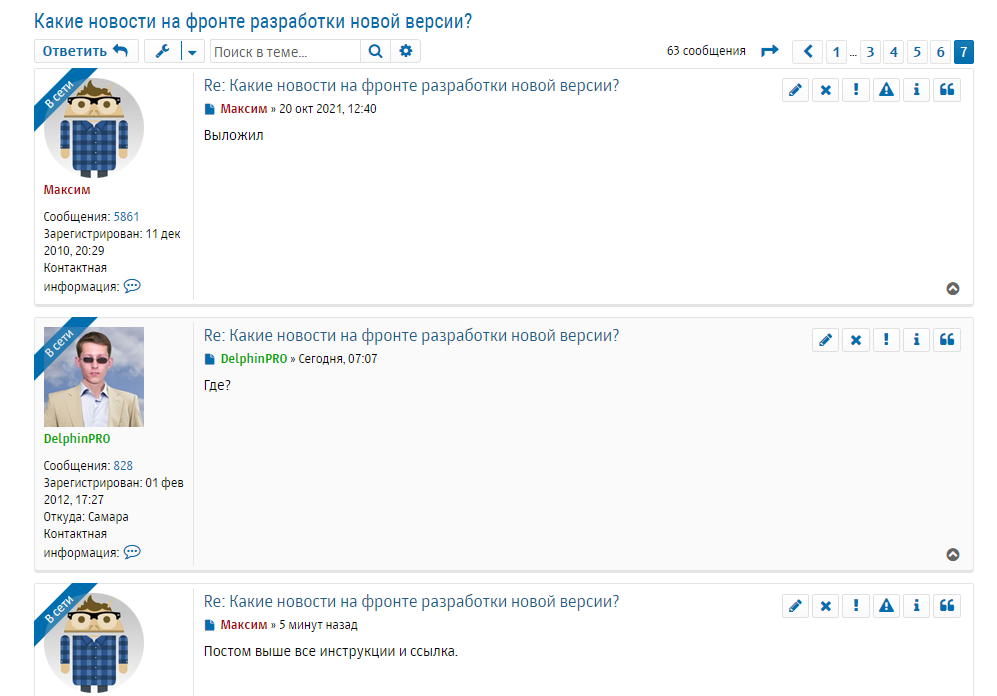Click DelphinPRO's avatar photo
Viewport: 997px width, 696px height.
click(x=94, y=377)
